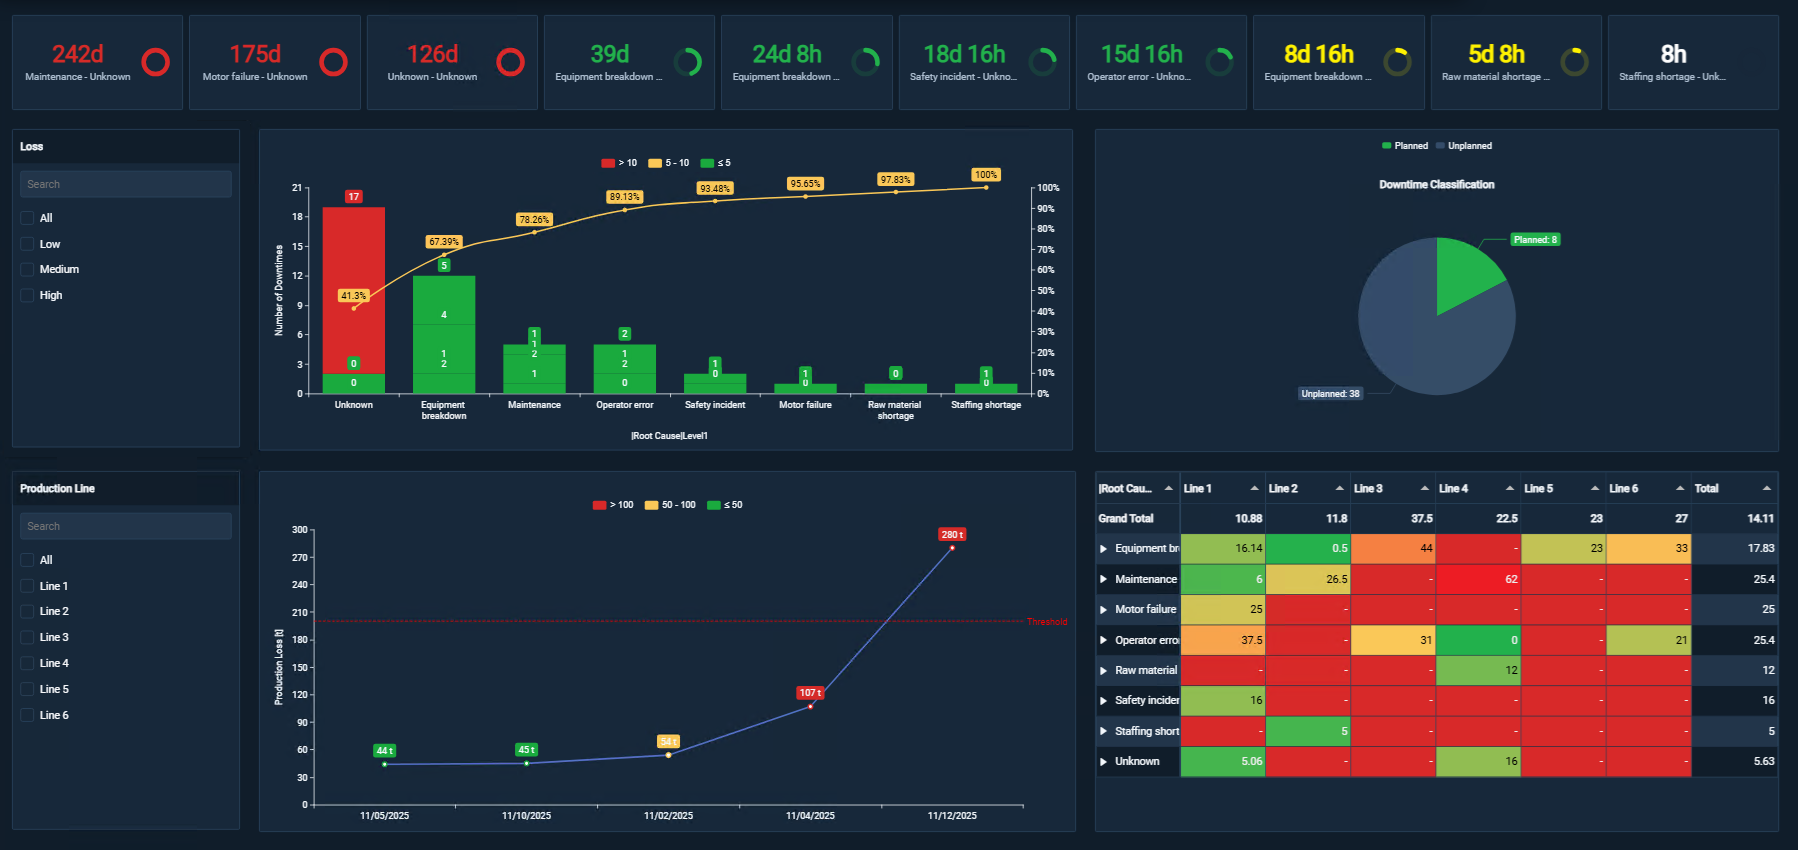This screenshot has width=1798, height=850.
Task: Click the Grand Total value 14.11
Action: (x=1760, y=518)
